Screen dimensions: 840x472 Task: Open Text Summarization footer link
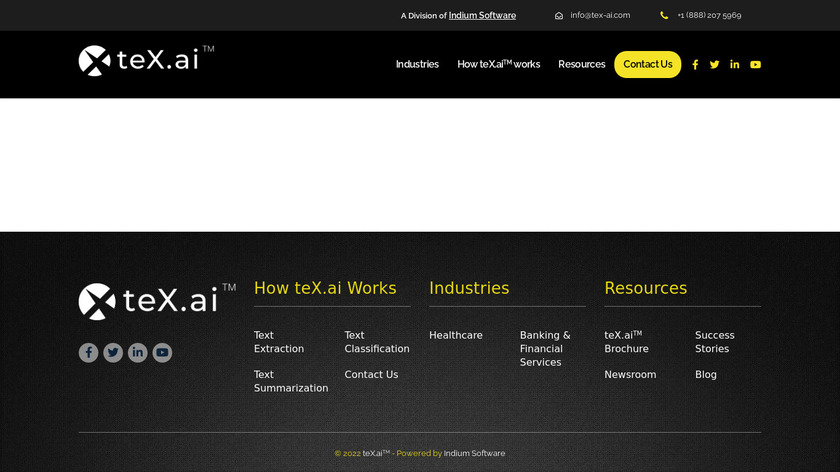click(x=291, y=381)
